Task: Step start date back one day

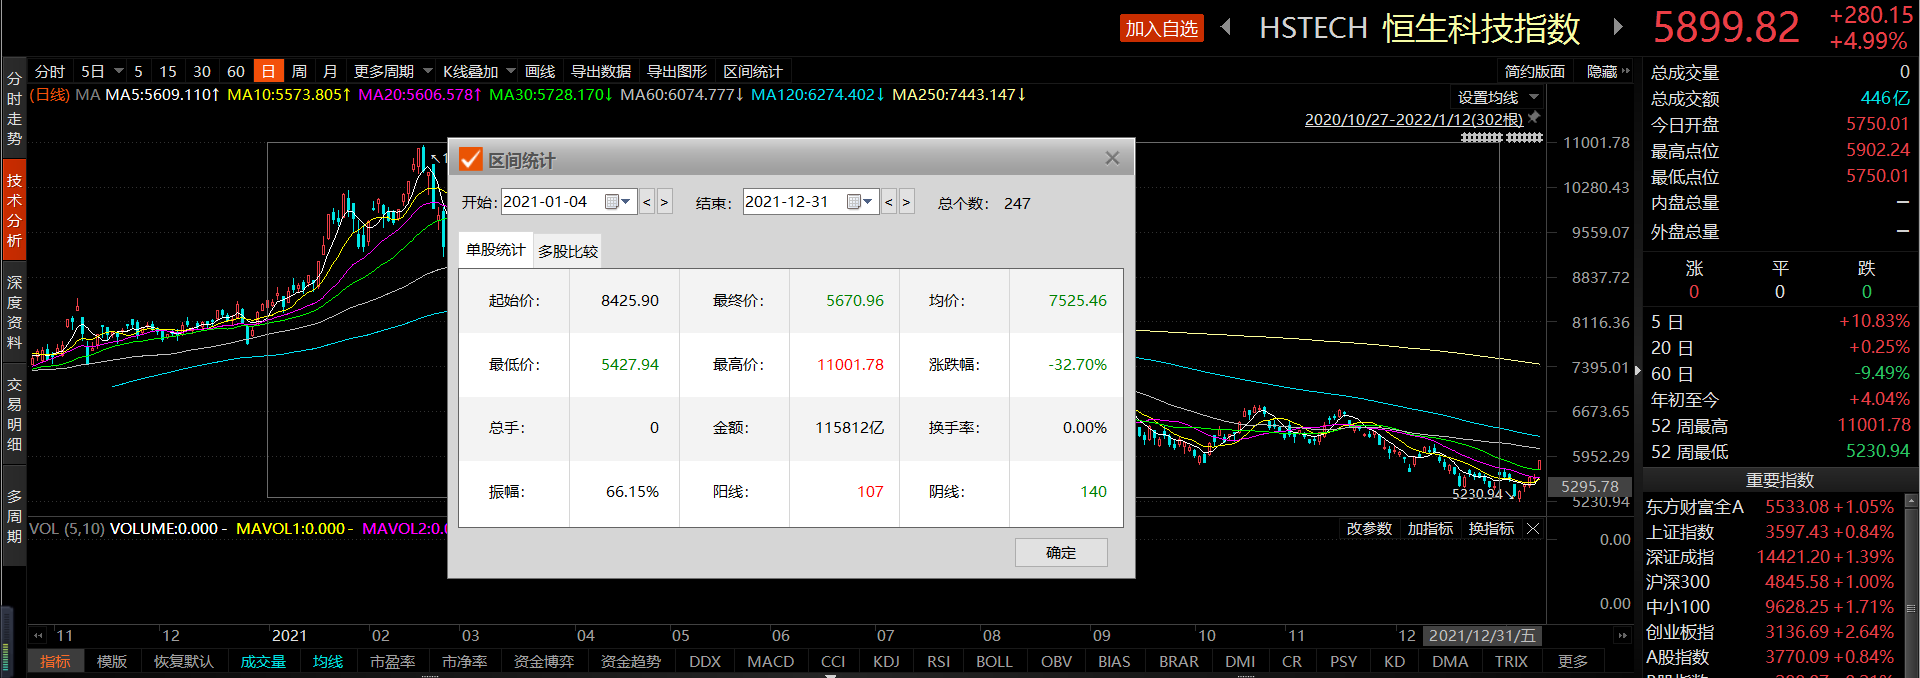Action: tap(647, 202)
